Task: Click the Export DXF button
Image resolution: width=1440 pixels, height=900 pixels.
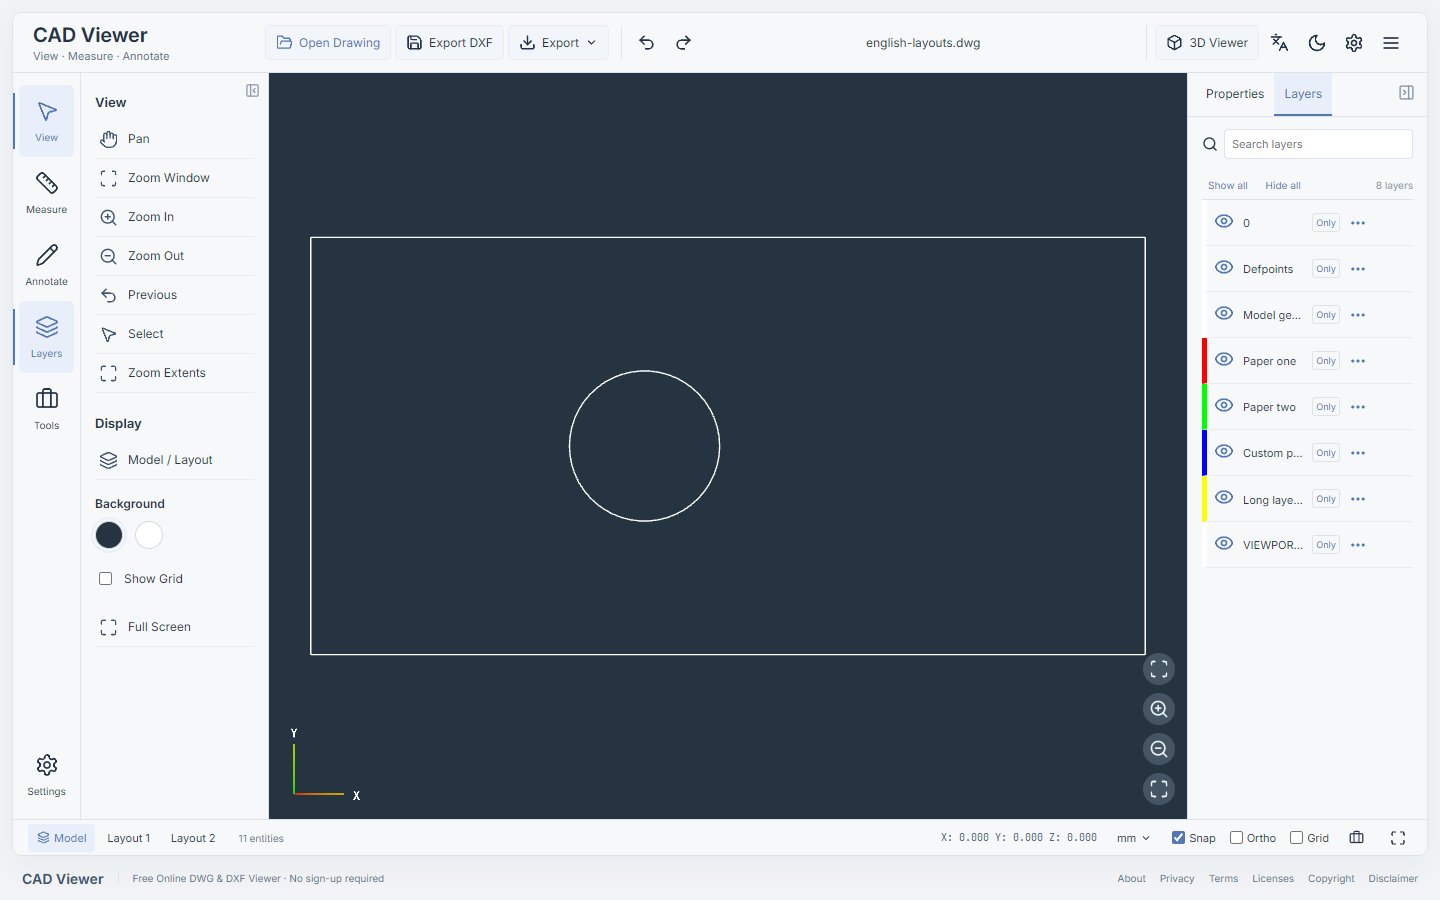Action: coord(450,43)
